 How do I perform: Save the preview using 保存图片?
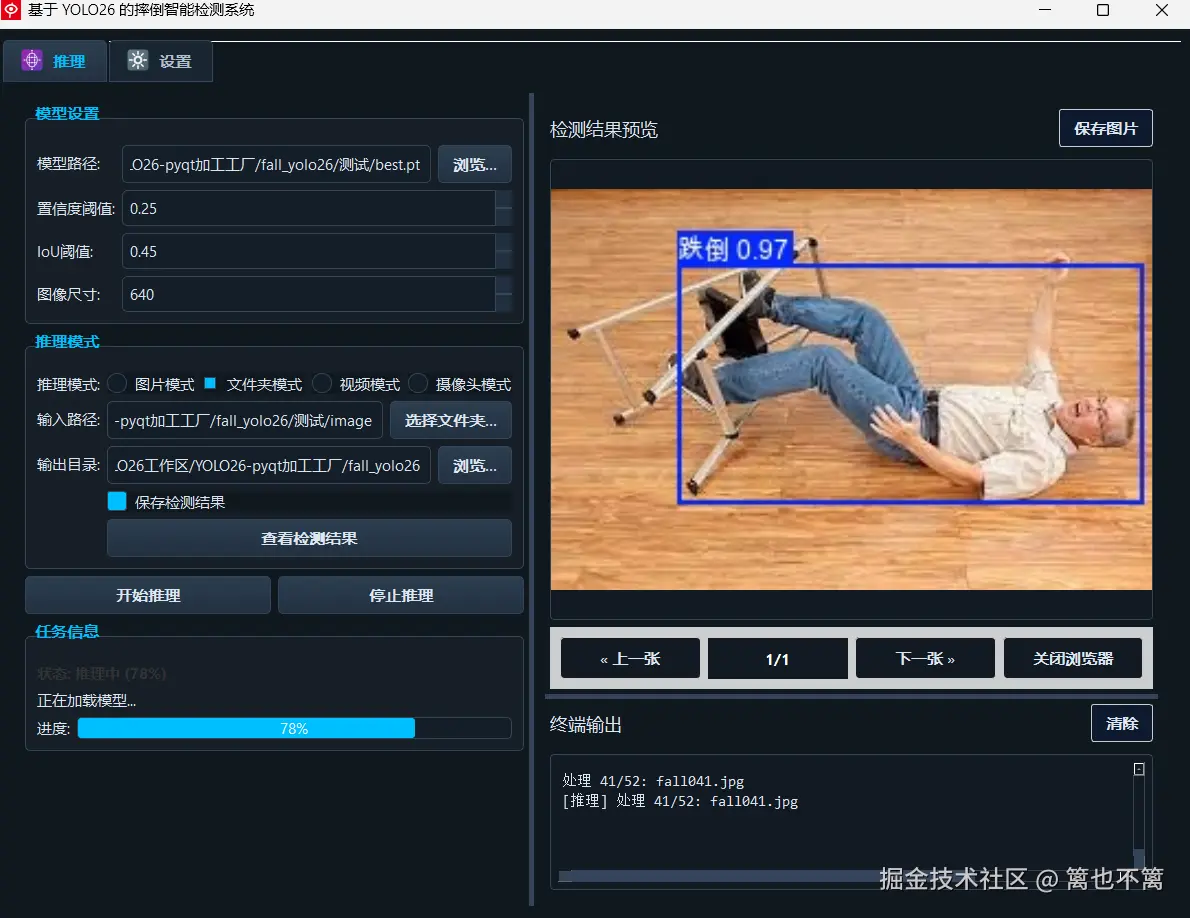point(1105,127)
